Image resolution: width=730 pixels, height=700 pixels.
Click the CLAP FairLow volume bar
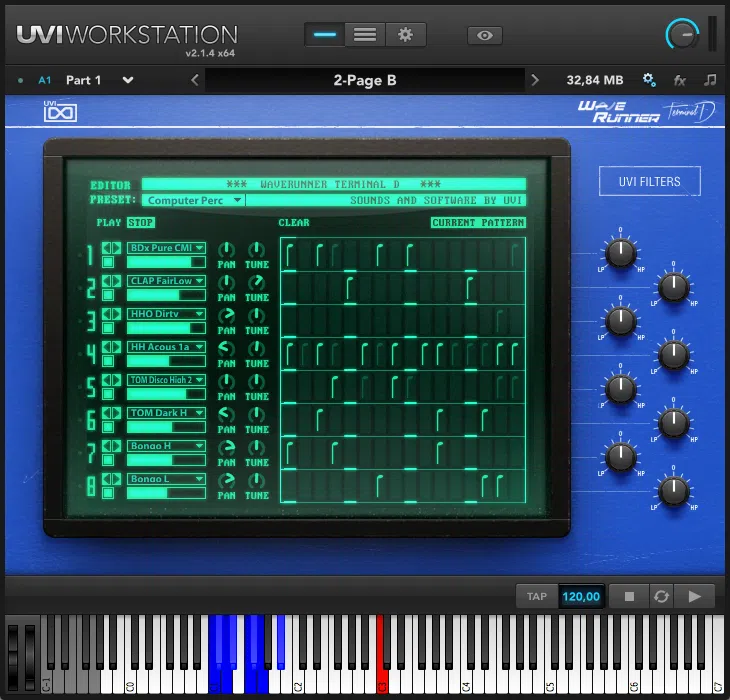(166, 295)
